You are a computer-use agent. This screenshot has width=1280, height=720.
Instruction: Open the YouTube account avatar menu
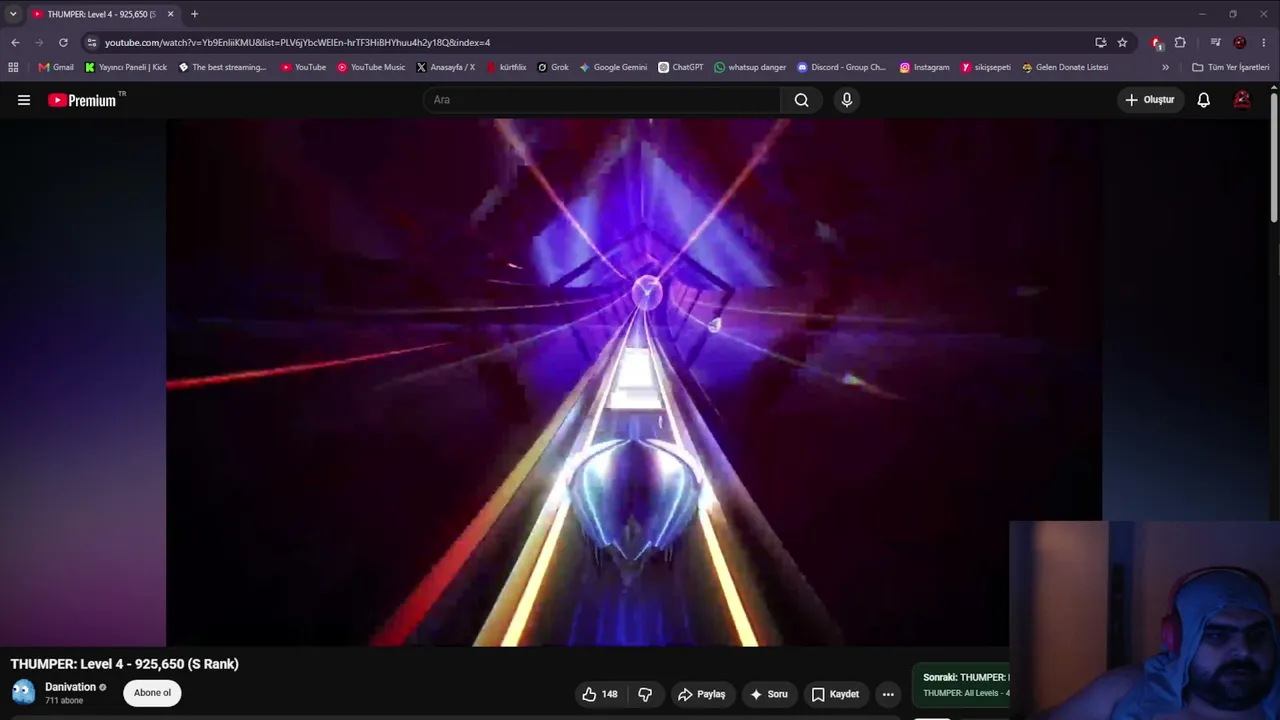click(x=1242, y=100)
